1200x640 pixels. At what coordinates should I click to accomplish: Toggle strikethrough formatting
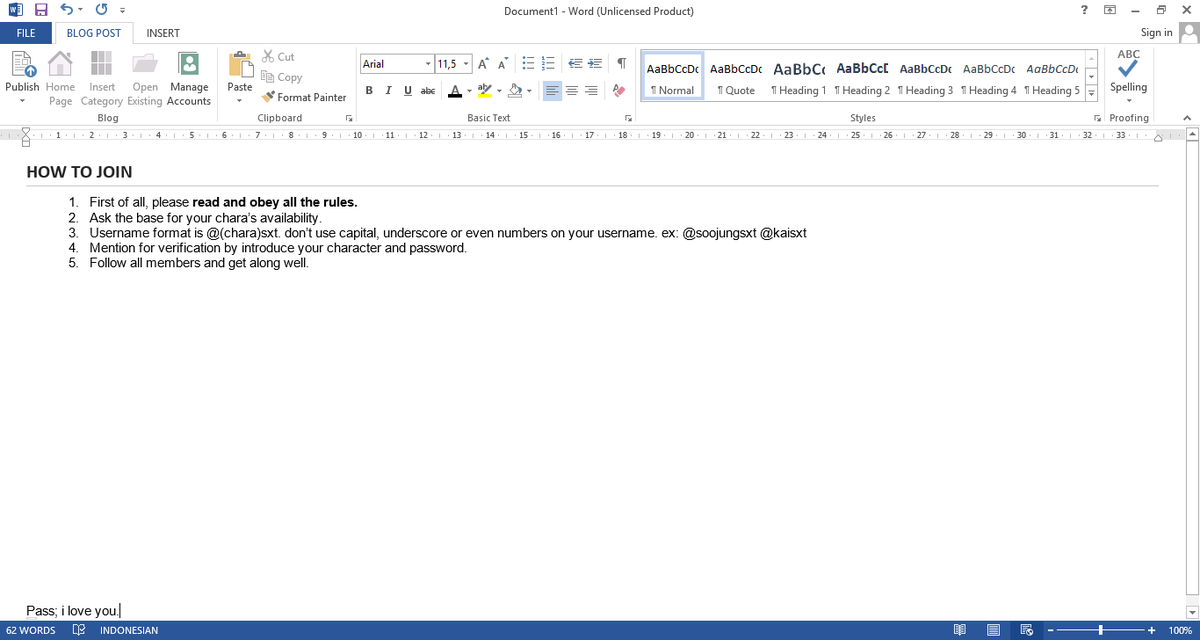[427, 90]
